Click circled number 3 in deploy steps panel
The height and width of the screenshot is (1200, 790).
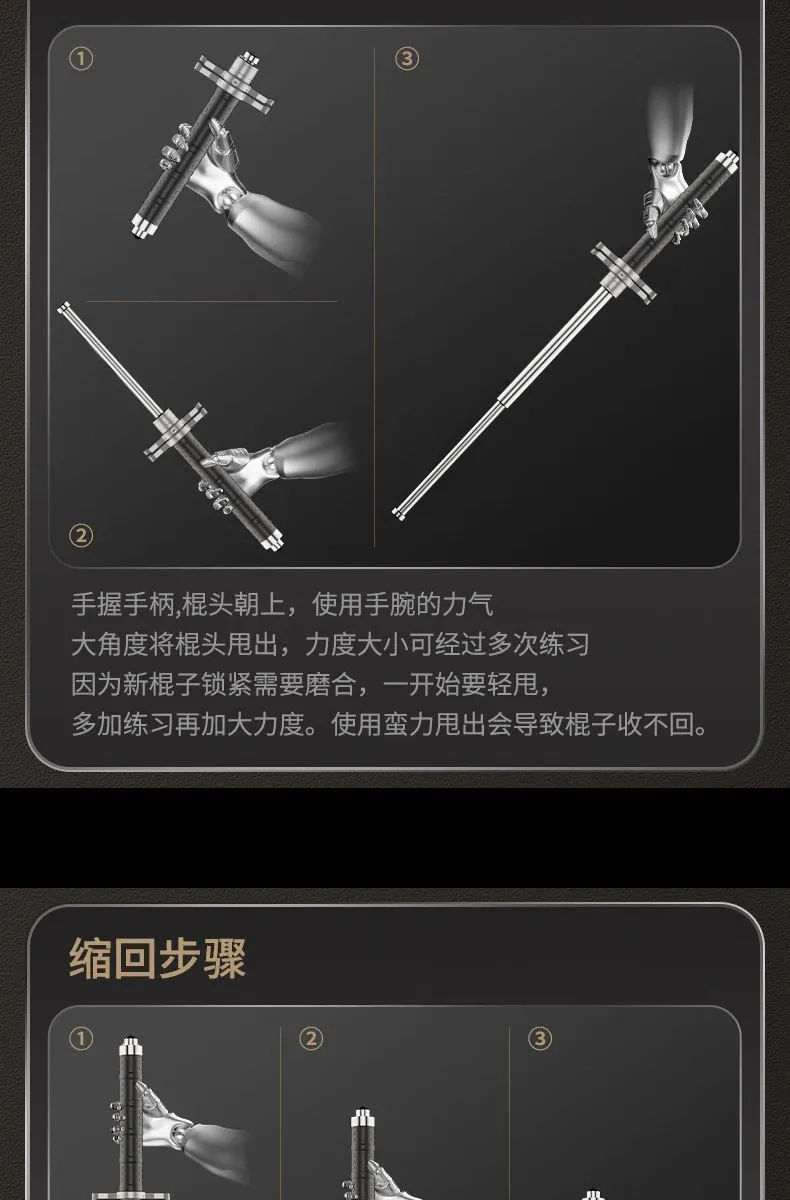pos(406,59)
